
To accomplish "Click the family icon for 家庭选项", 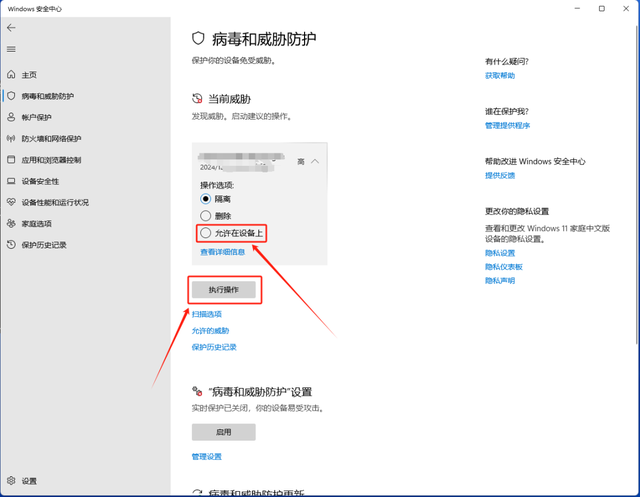I will (11, 223).
